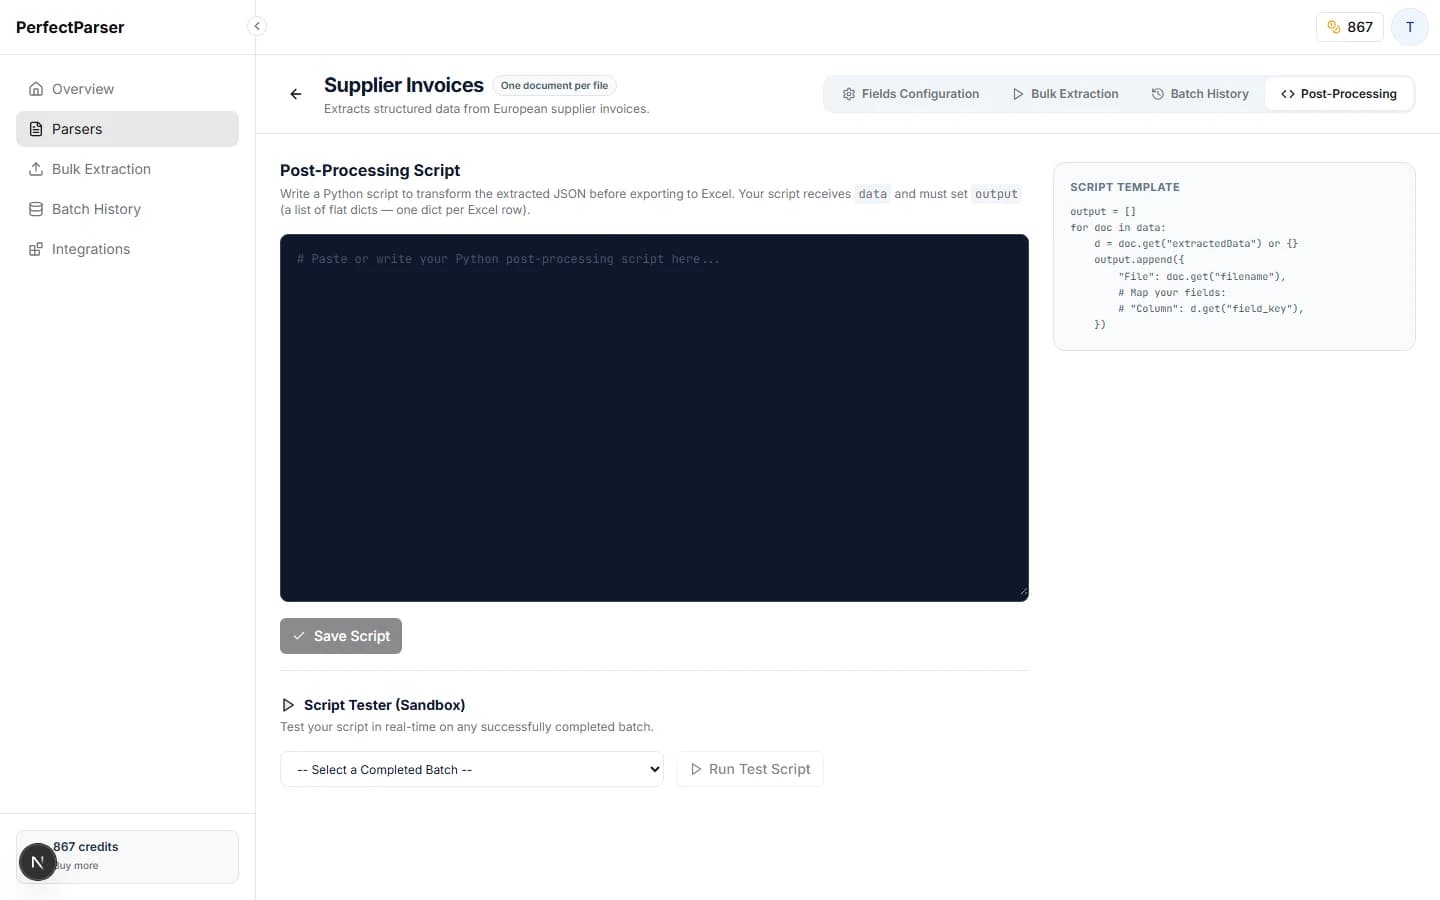
Task: Open the Select a Completed Batch dropdown
Action: (x=472, y=769)
